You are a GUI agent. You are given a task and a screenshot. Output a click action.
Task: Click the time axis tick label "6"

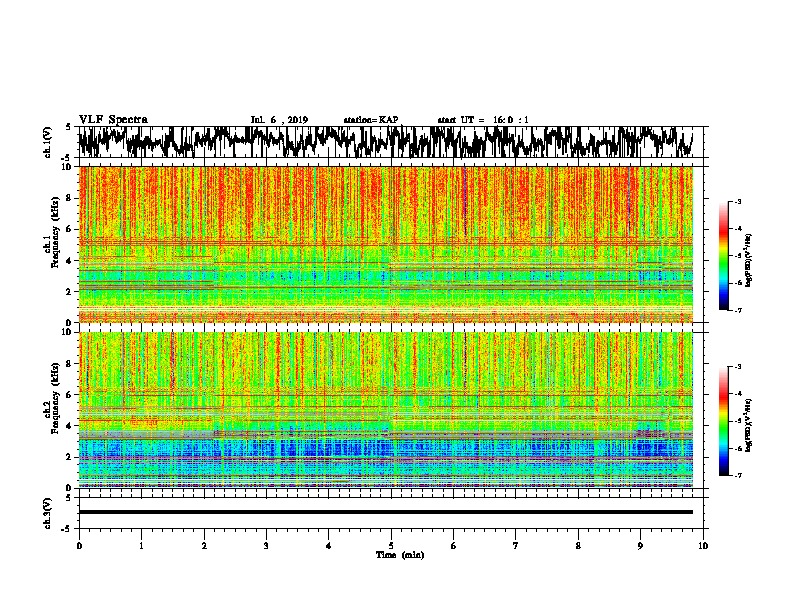pyautogui.click(x=454, y=546)
